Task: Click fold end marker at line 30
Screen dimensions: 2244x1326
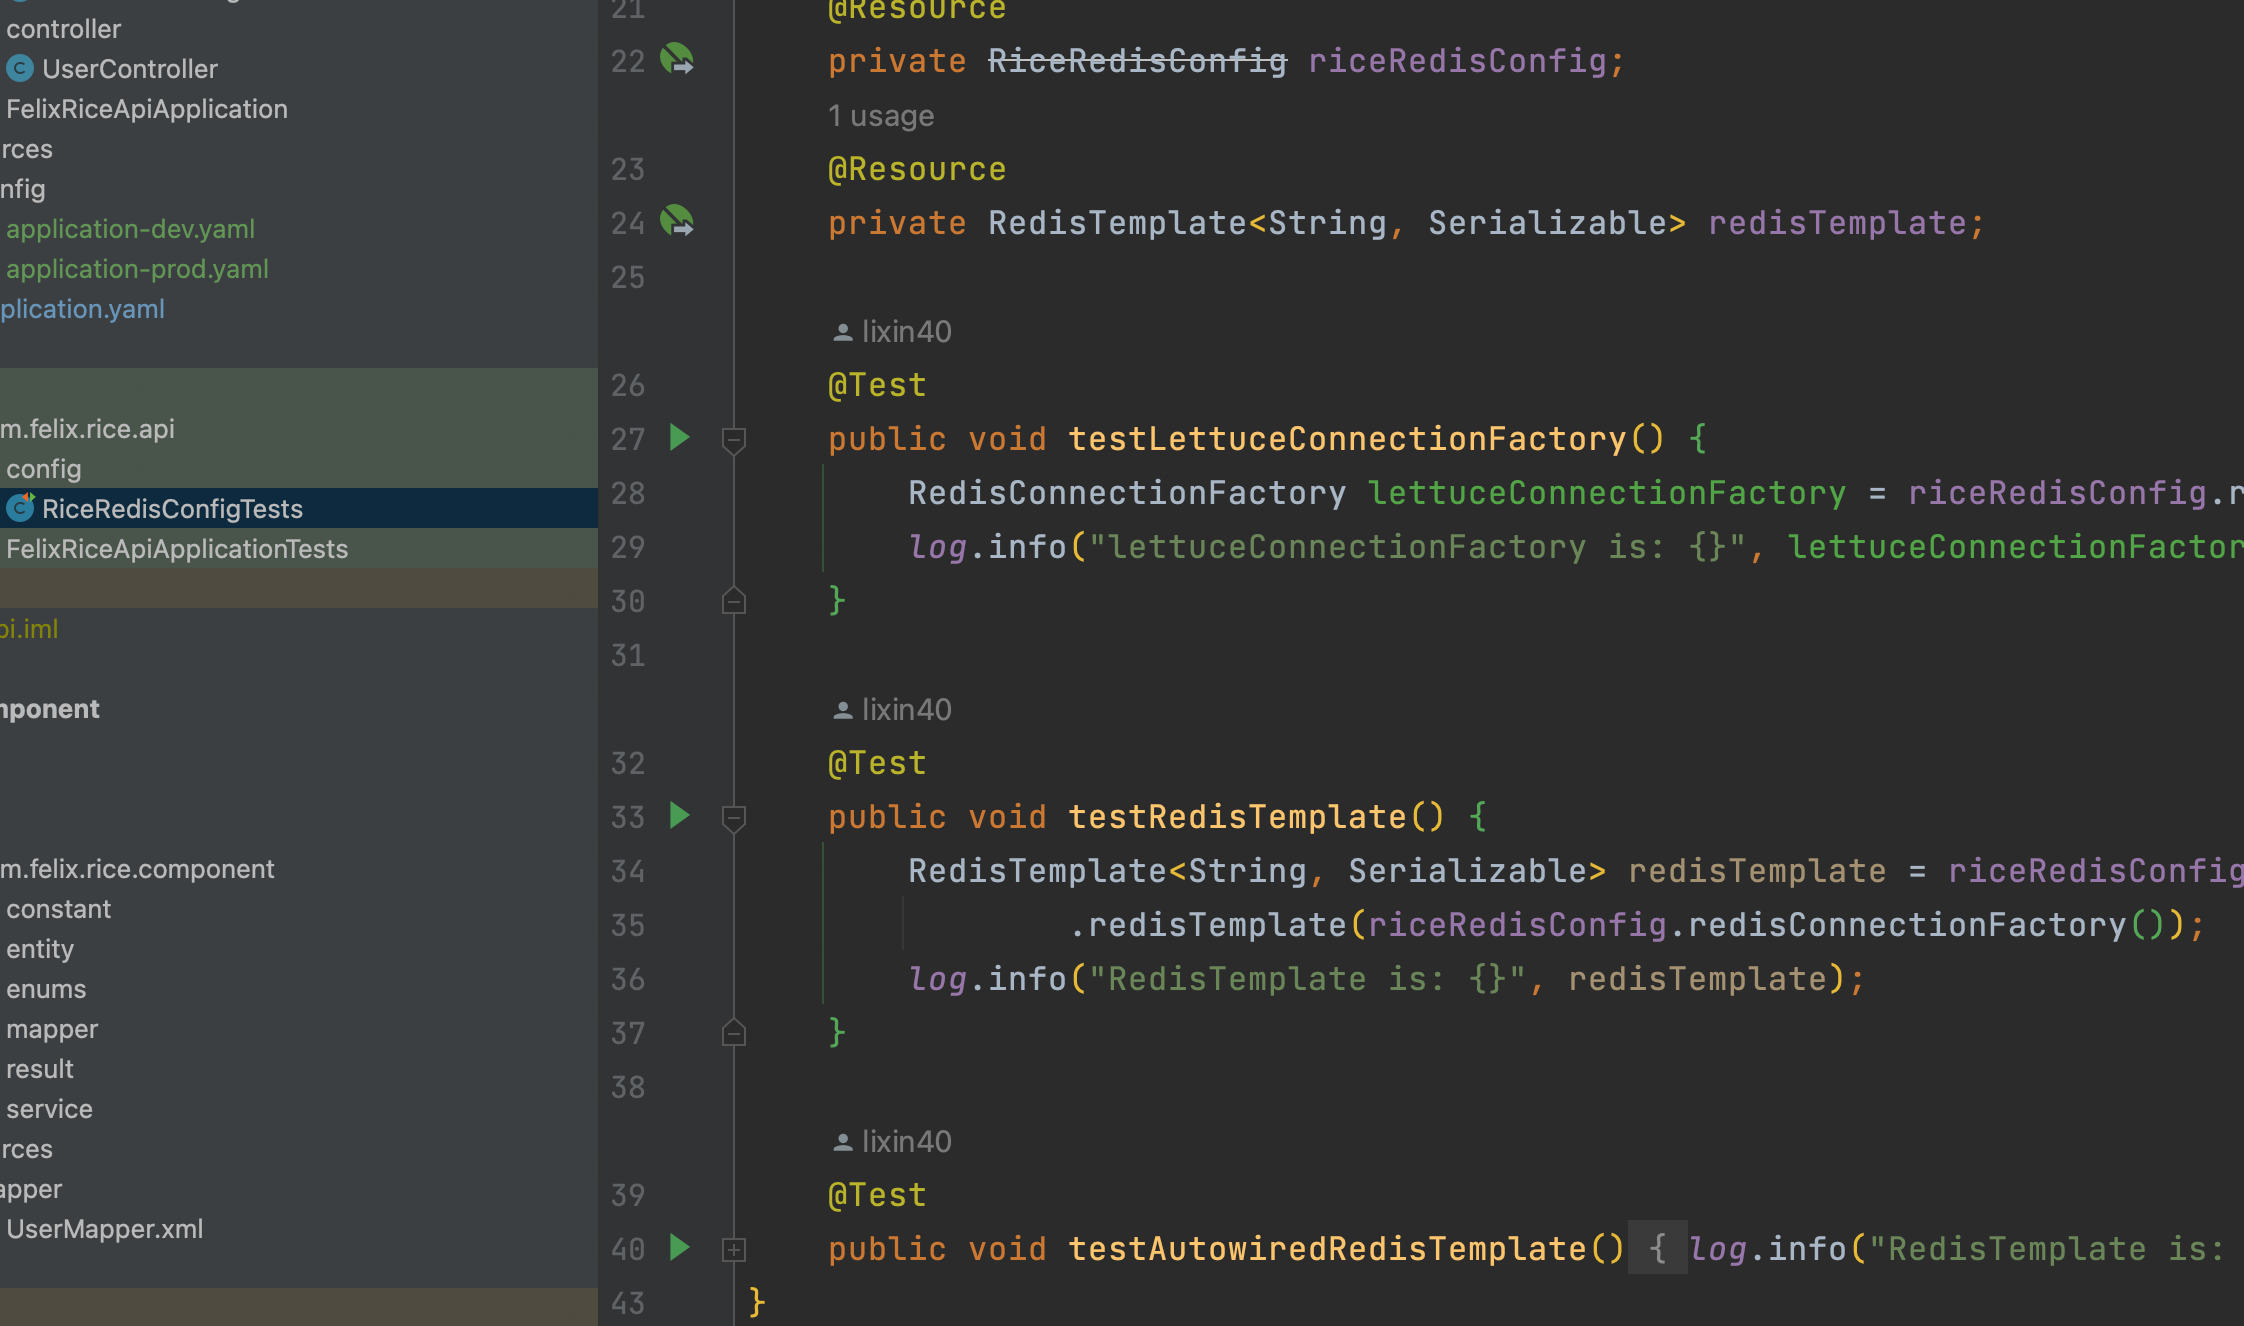Action: [x=734, y=601]
